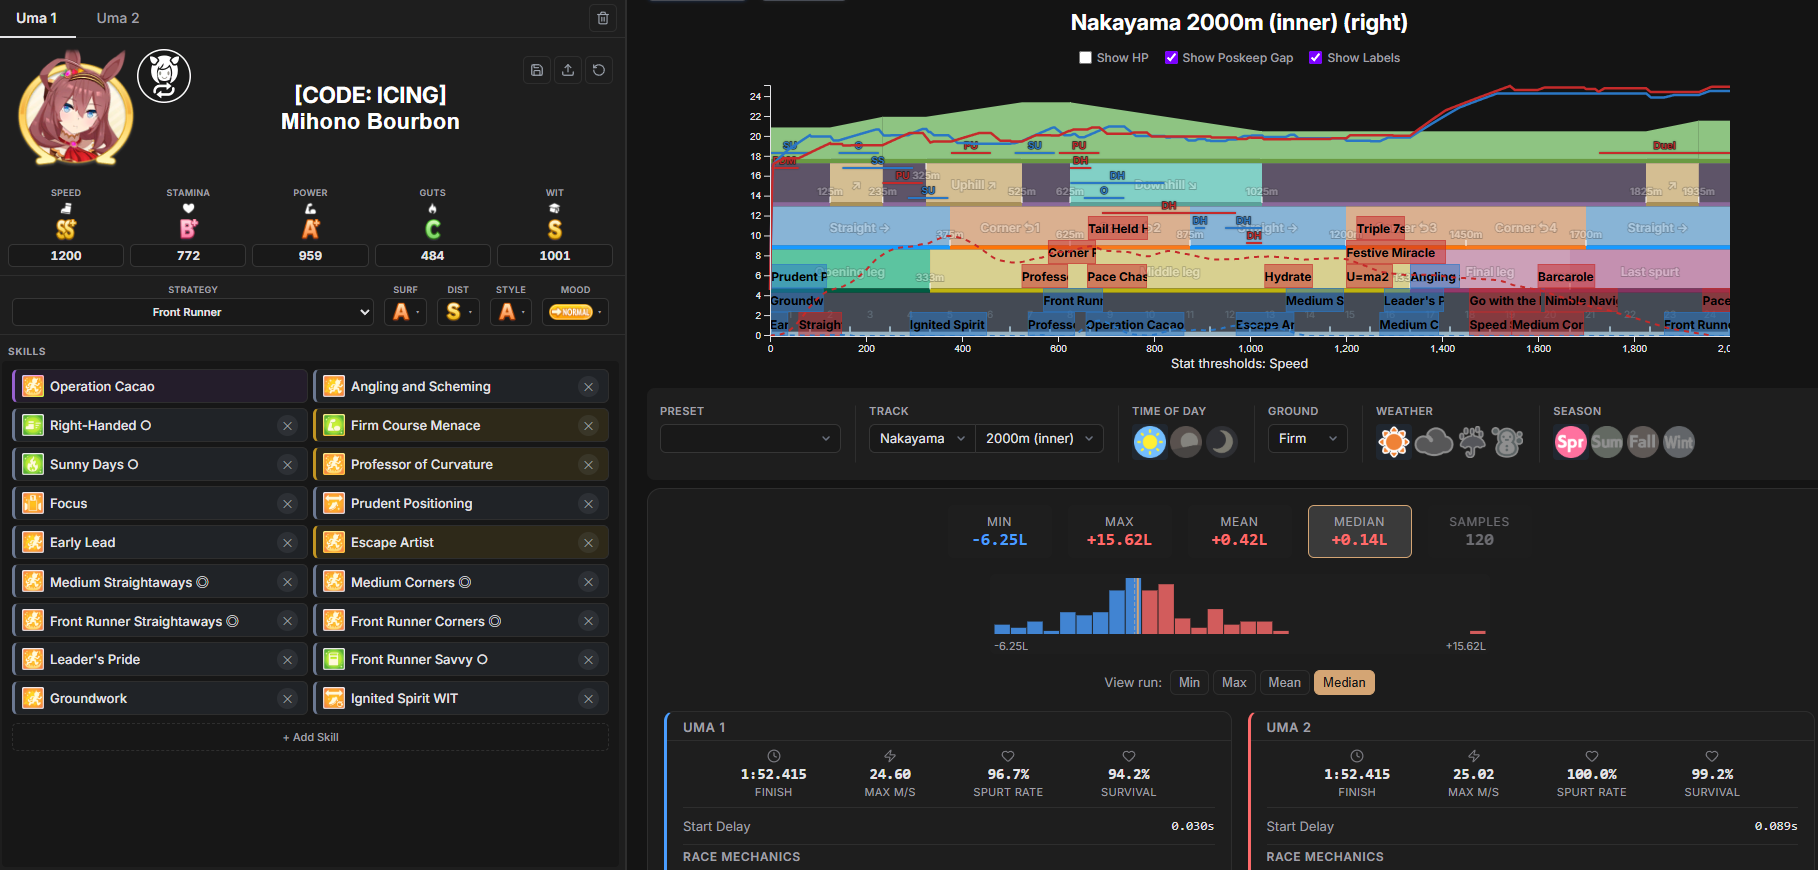Expand the Nakayama track dropdown

(921, 438)
